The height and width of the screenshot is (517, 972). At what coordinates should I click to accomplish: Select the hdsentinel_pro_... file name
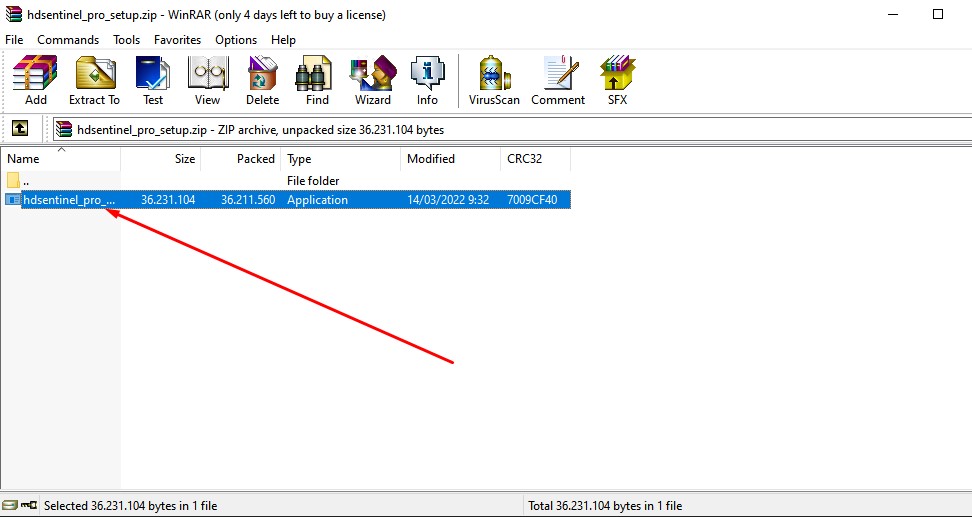point(69,200)
